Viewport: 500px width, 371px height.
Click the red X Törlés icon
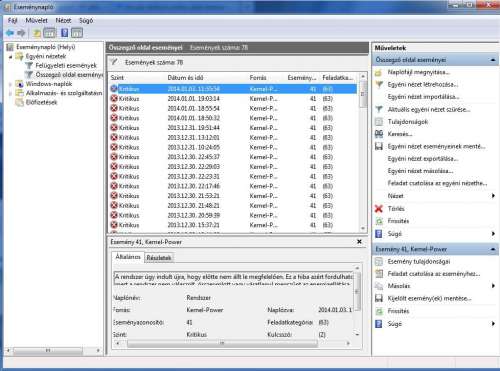pyautogui.click(x=379, y=209)
